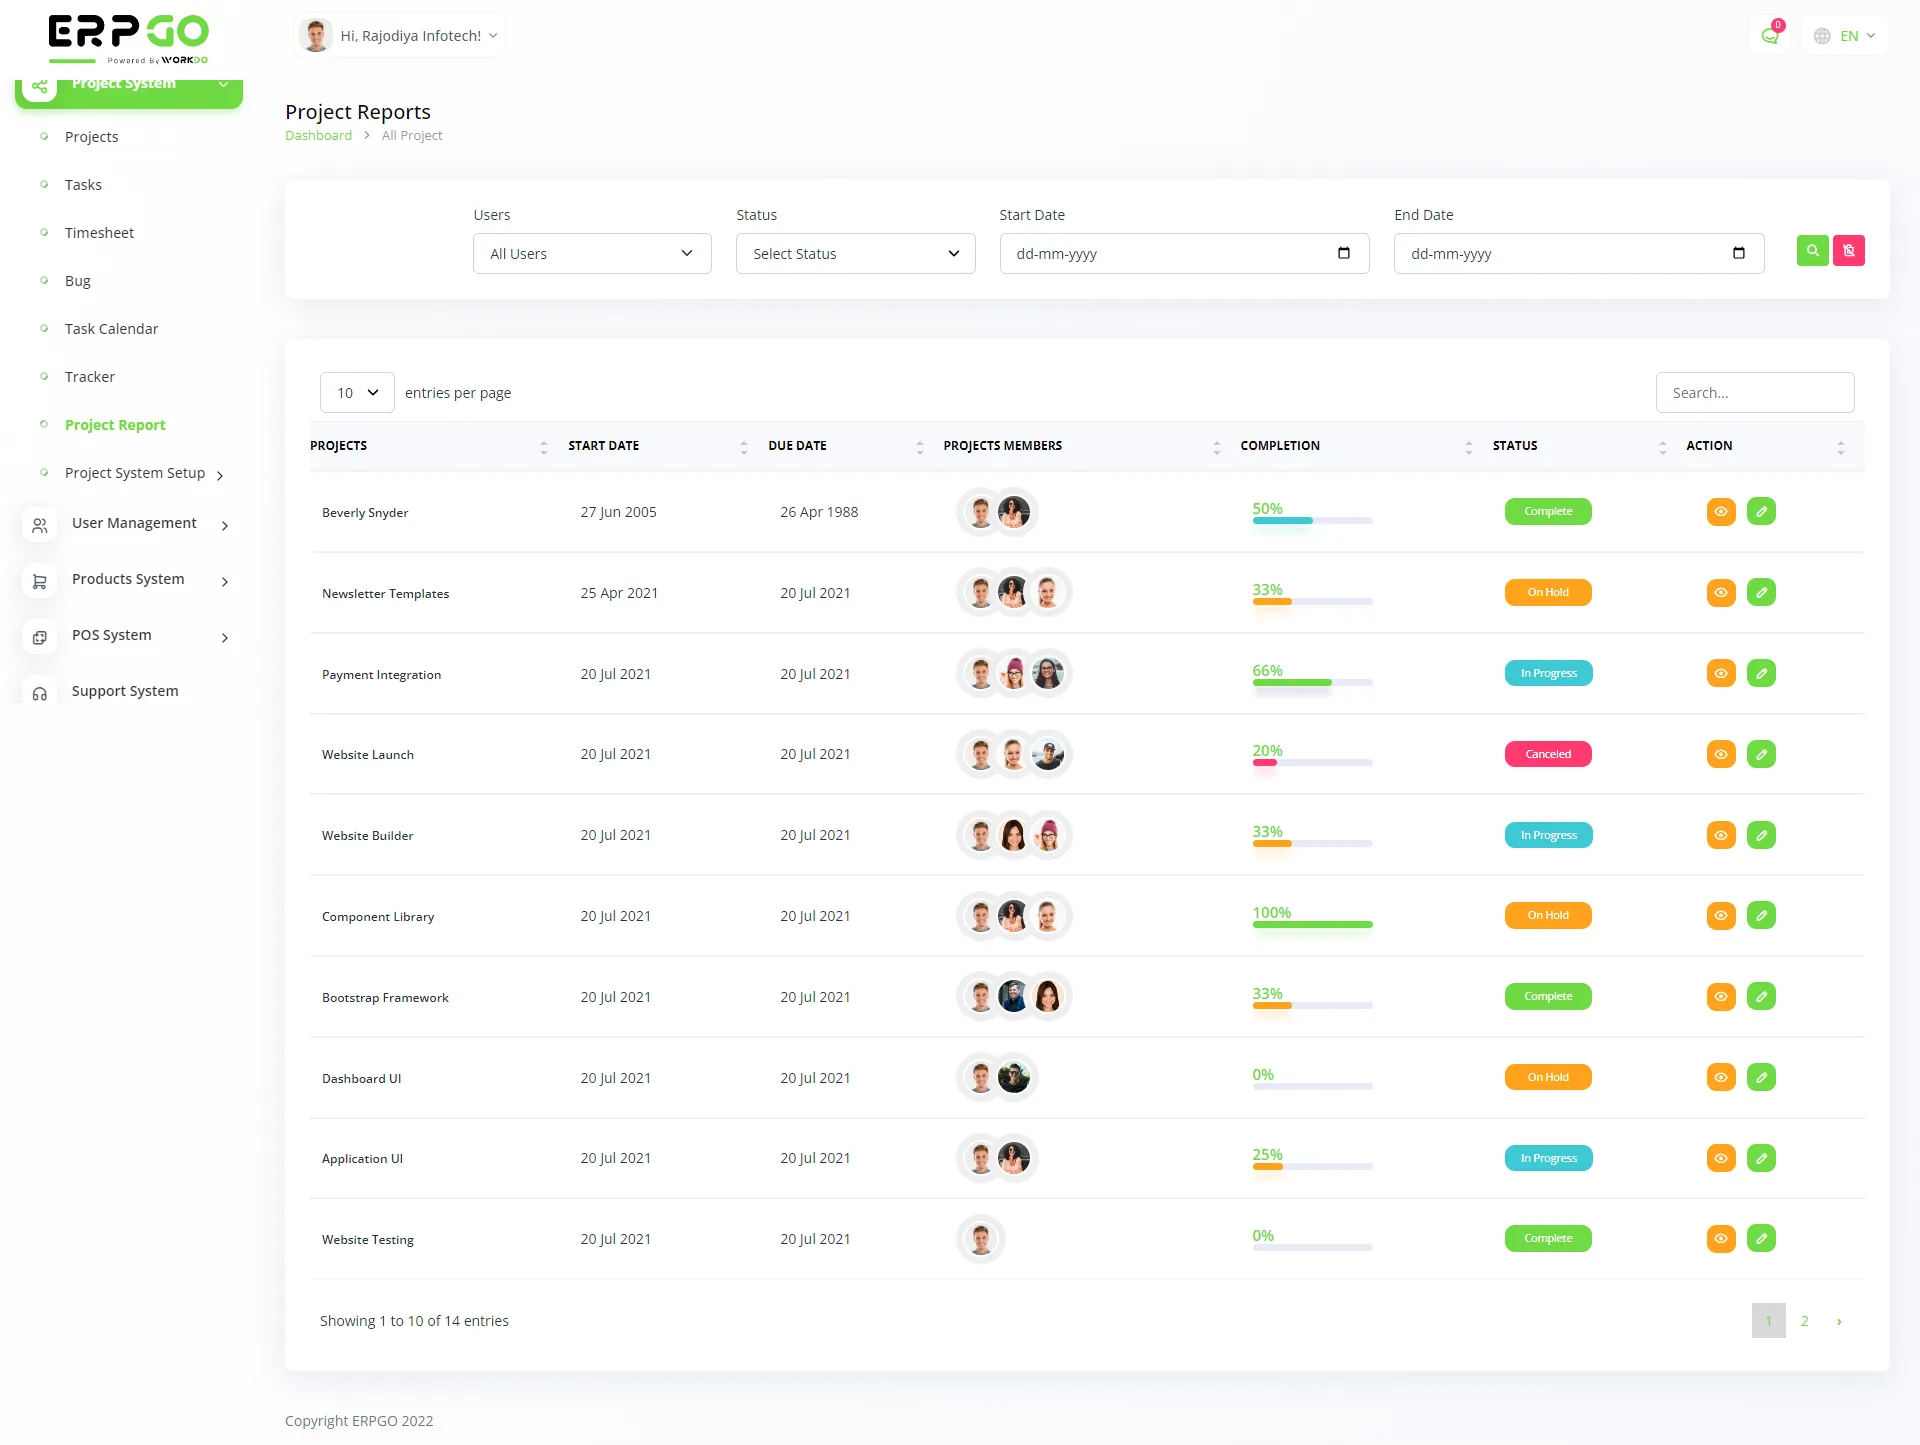The image size is (1920, 1445).
Task: Click the Component Library completion progress bar
Action: click(1312, 925)
